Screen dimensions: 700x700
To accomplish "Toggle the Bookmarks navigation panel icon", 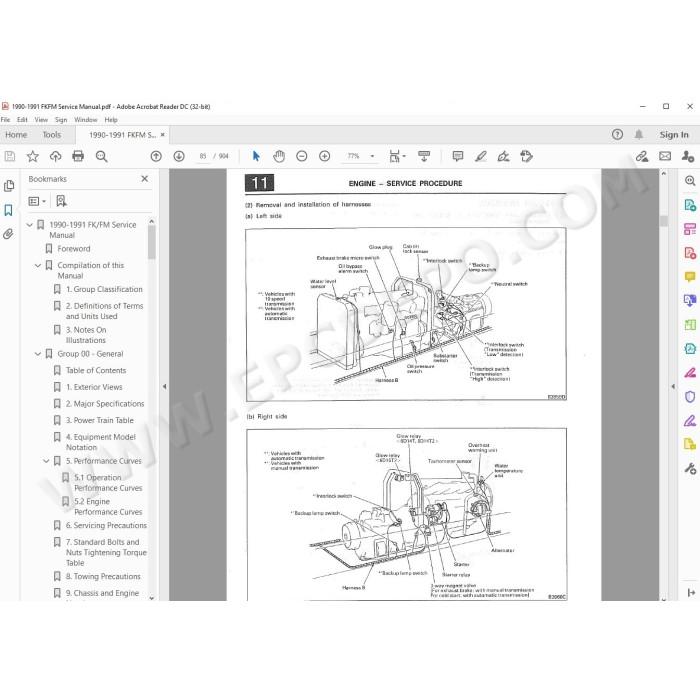I will click(x=8, y=210).
